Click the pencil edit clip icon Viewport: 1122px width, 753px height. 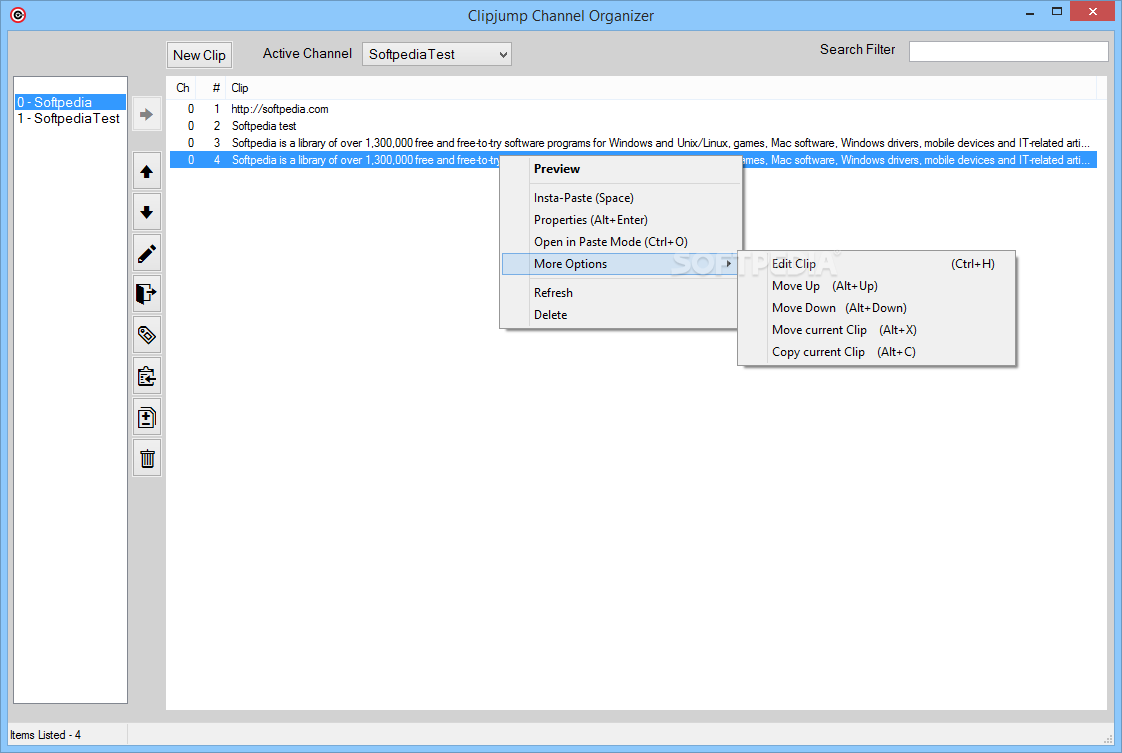pos(147,253)
